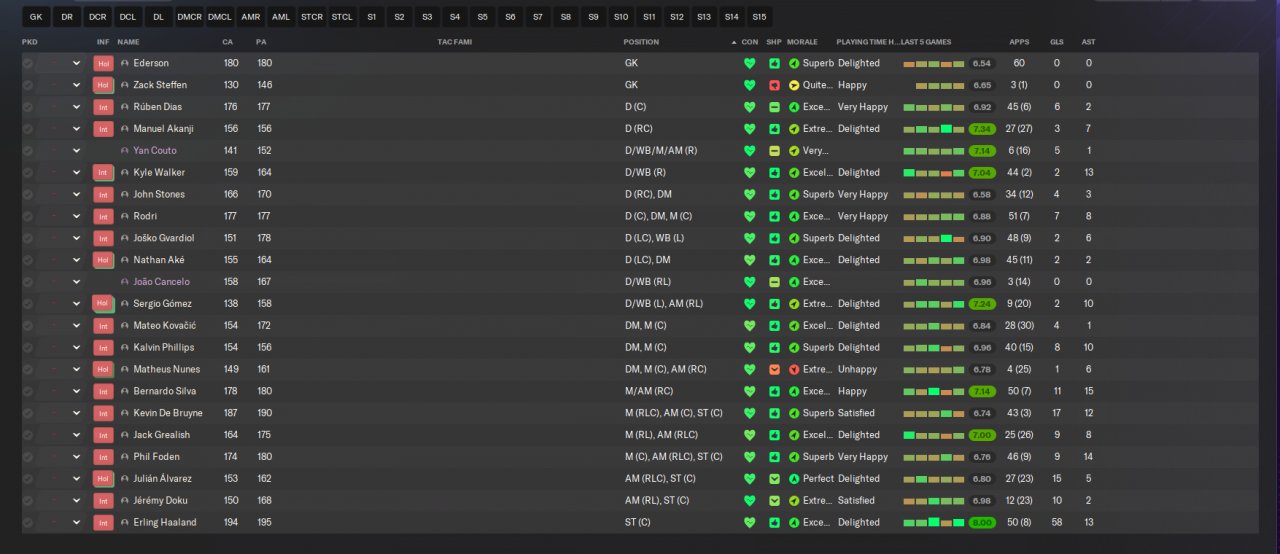This screenshot has height=554, width=1280.
Task: Sort by the APPS column header
Action: click(1019, 42)
